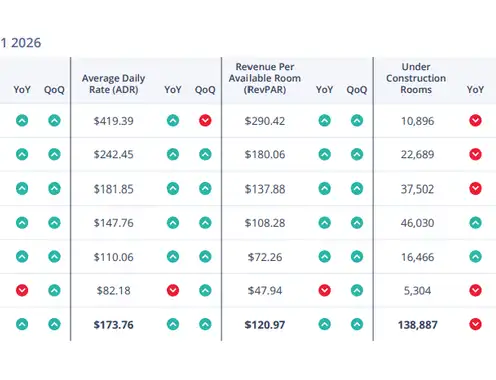The width and height of the screenshot is (496, 380).
Task: Click red YoY down arrow beside 5,304 rooms
Action: tap(475, 290)
